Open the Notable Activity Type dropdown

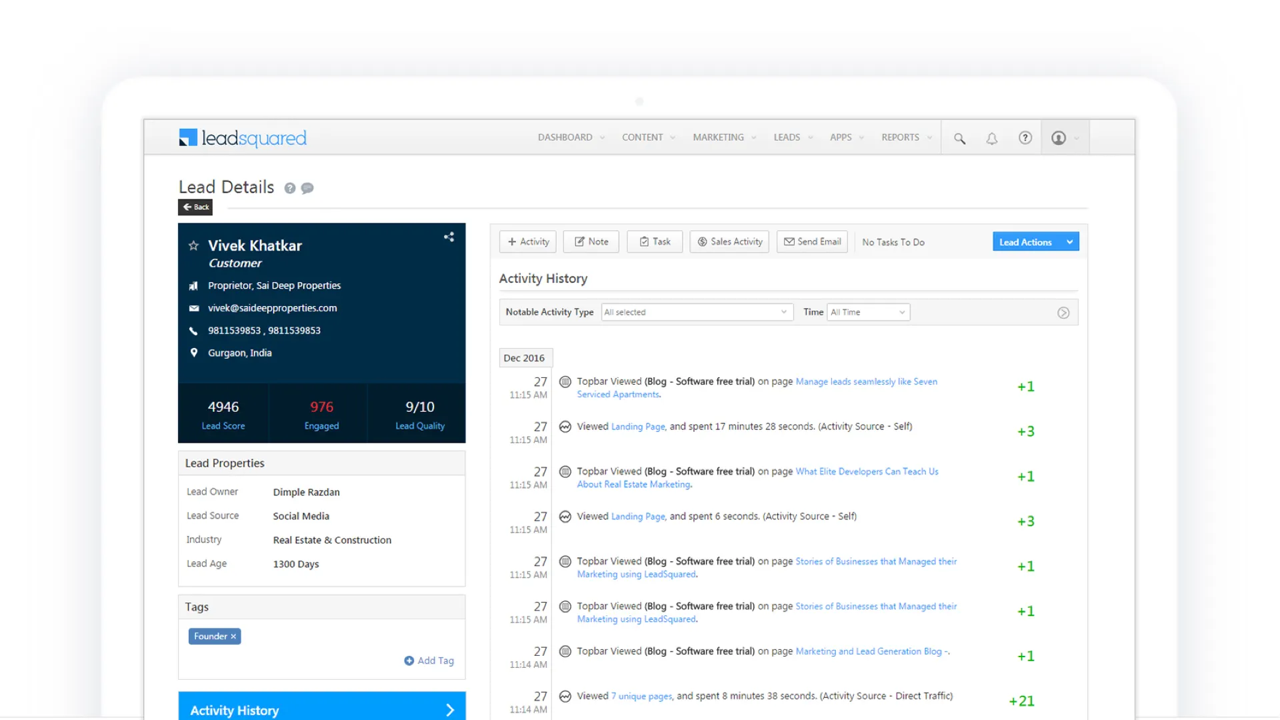pyautogui.click(x=696, y=313)
